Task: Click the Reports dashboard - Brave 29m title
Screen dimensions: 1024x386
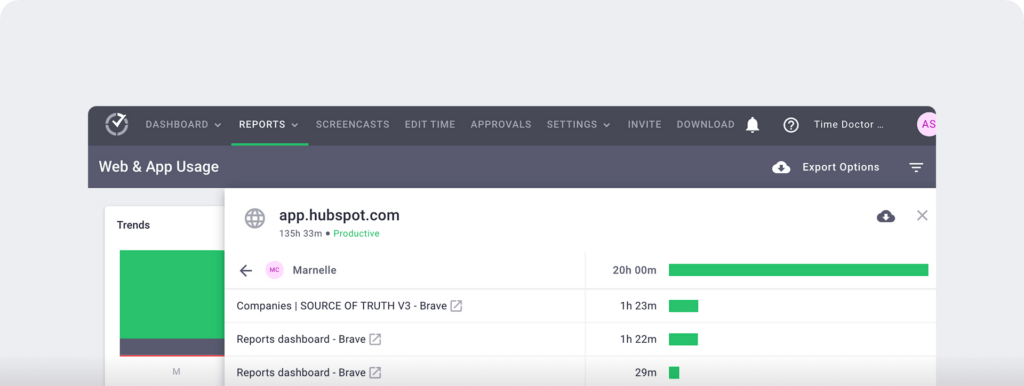Action: [301, 373]
